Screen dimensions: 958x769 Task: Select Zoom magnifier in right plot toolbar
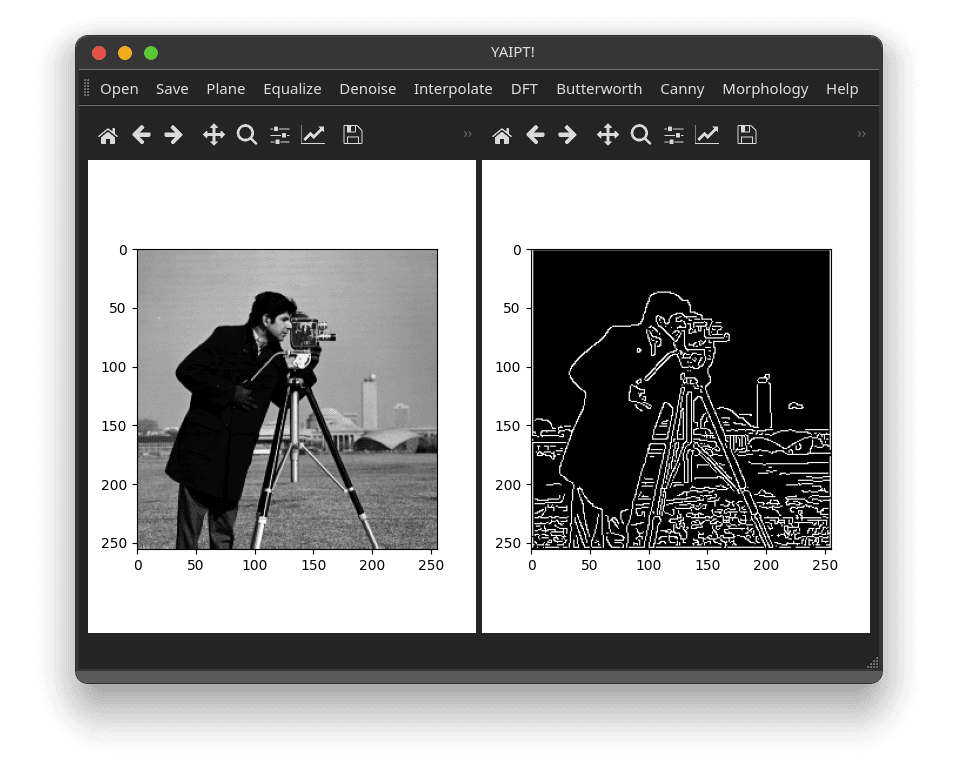point(641,135)
